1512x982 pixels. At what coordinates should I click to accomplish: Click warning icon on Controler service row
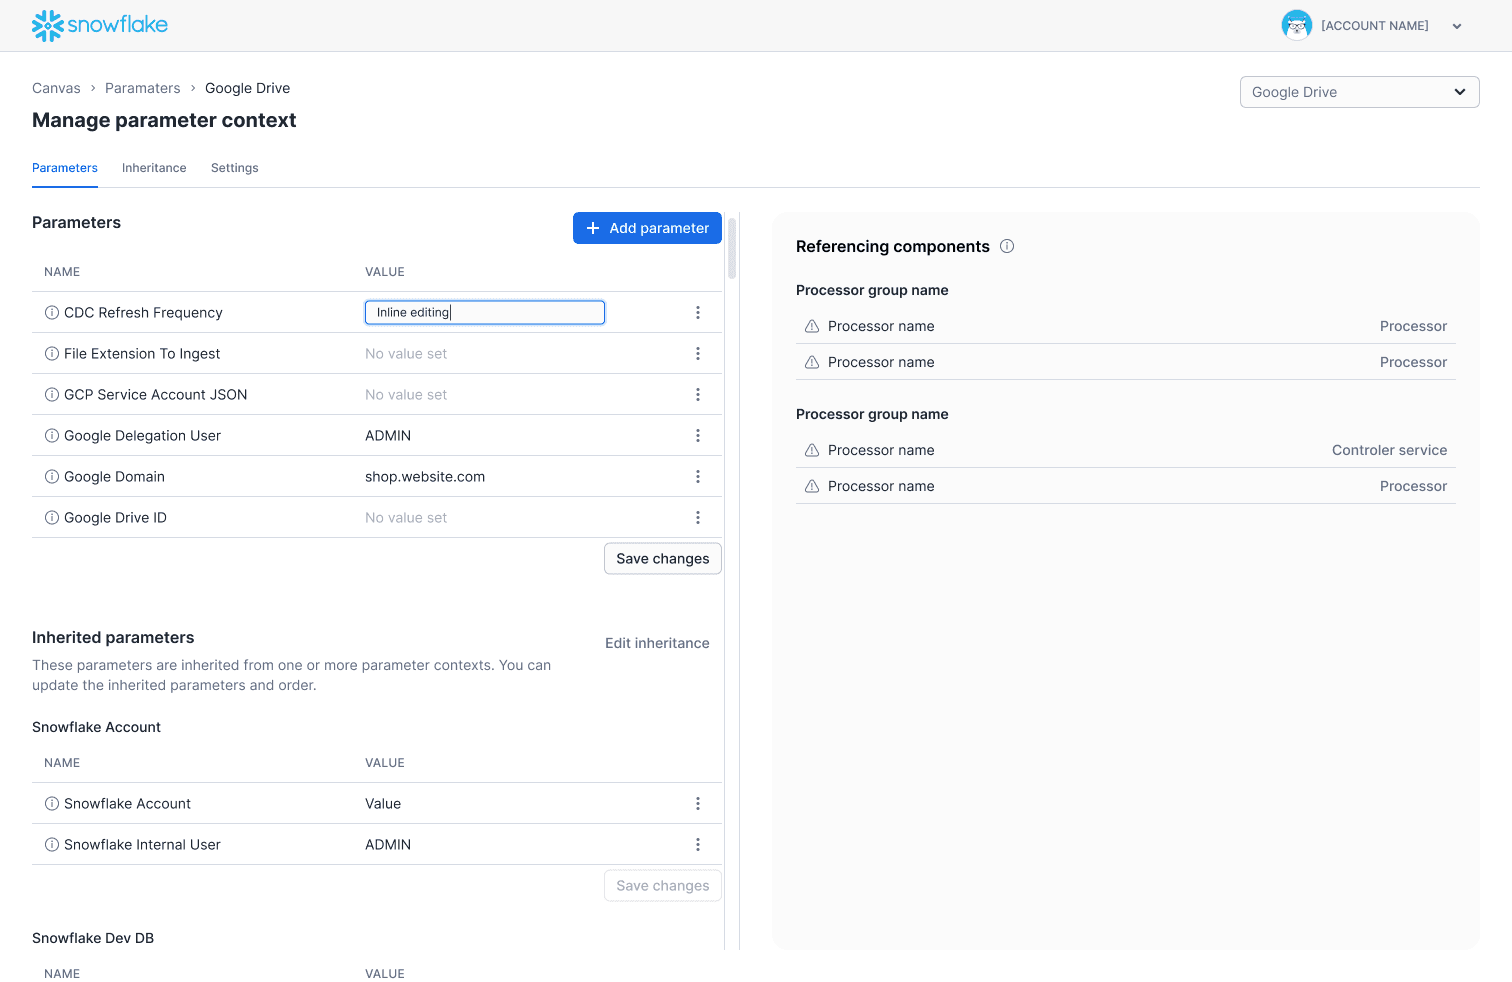pyautogui.click(x=812, y=450)
